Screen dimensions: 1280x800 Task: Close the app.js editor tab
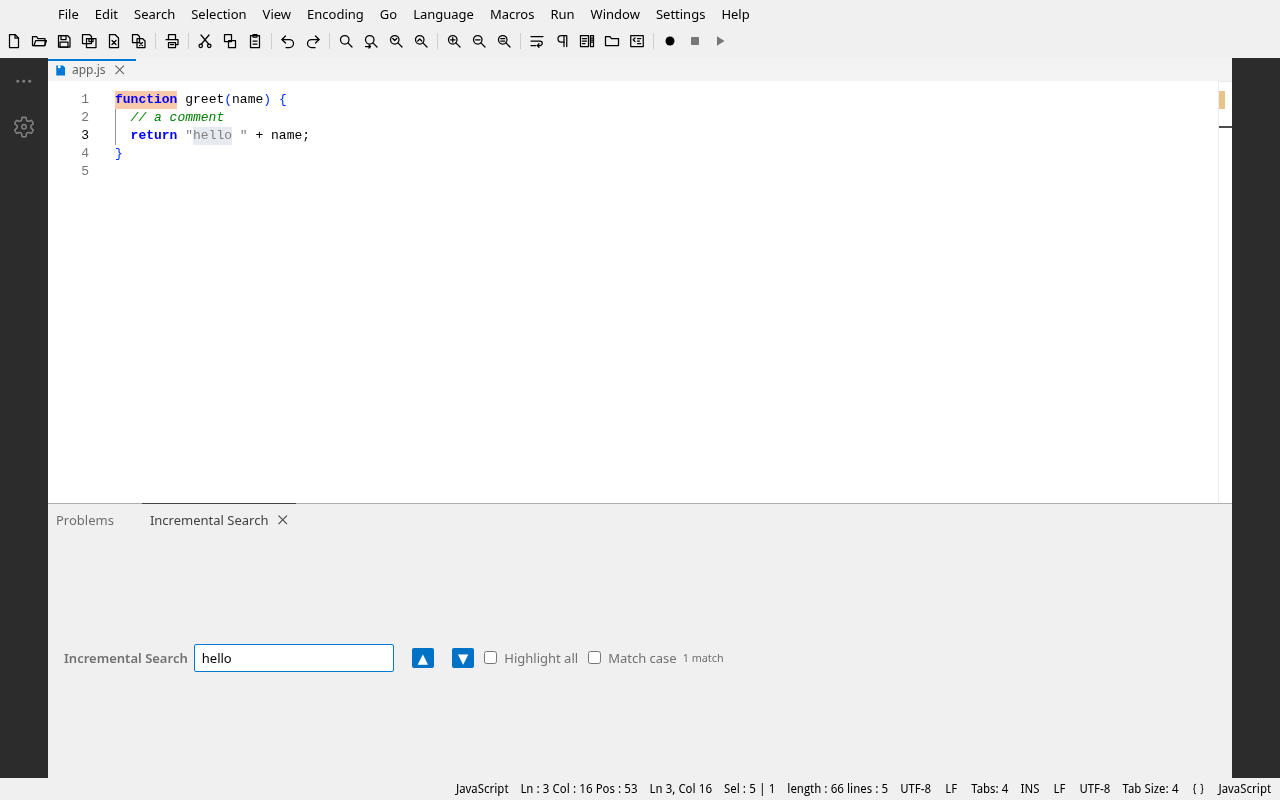tap(120, 70)
